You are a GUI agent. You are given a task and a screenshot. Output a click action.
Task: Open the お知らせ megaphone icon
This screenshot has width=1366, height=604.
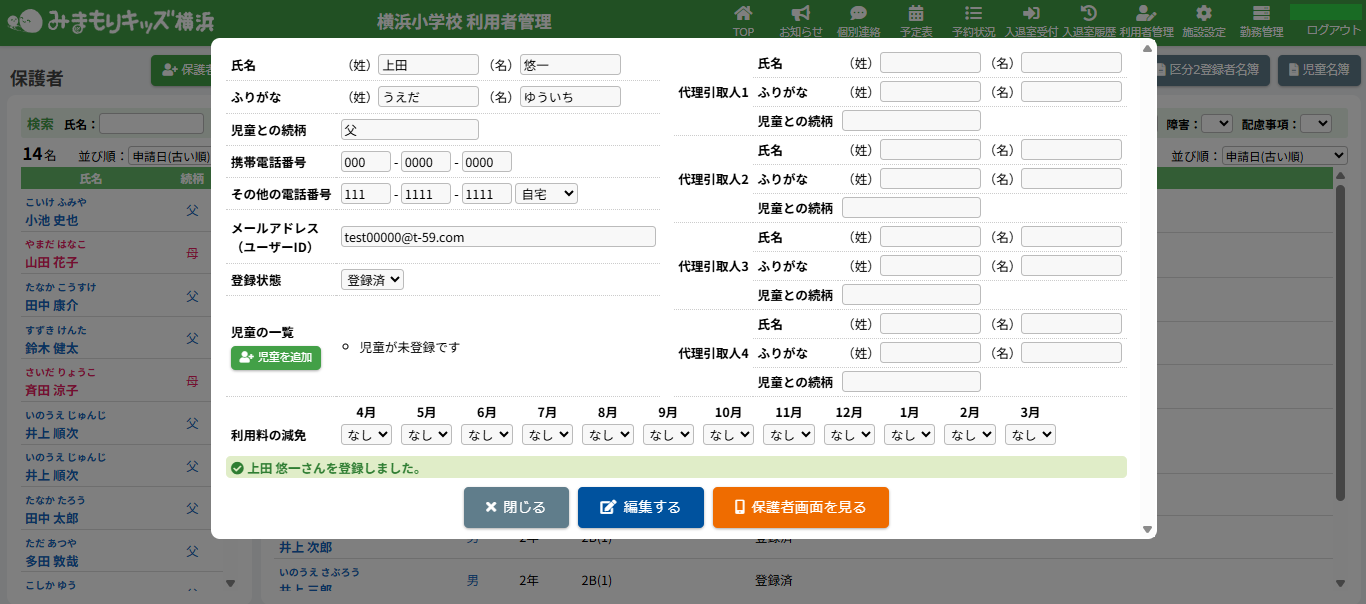(x=800, y=14)
